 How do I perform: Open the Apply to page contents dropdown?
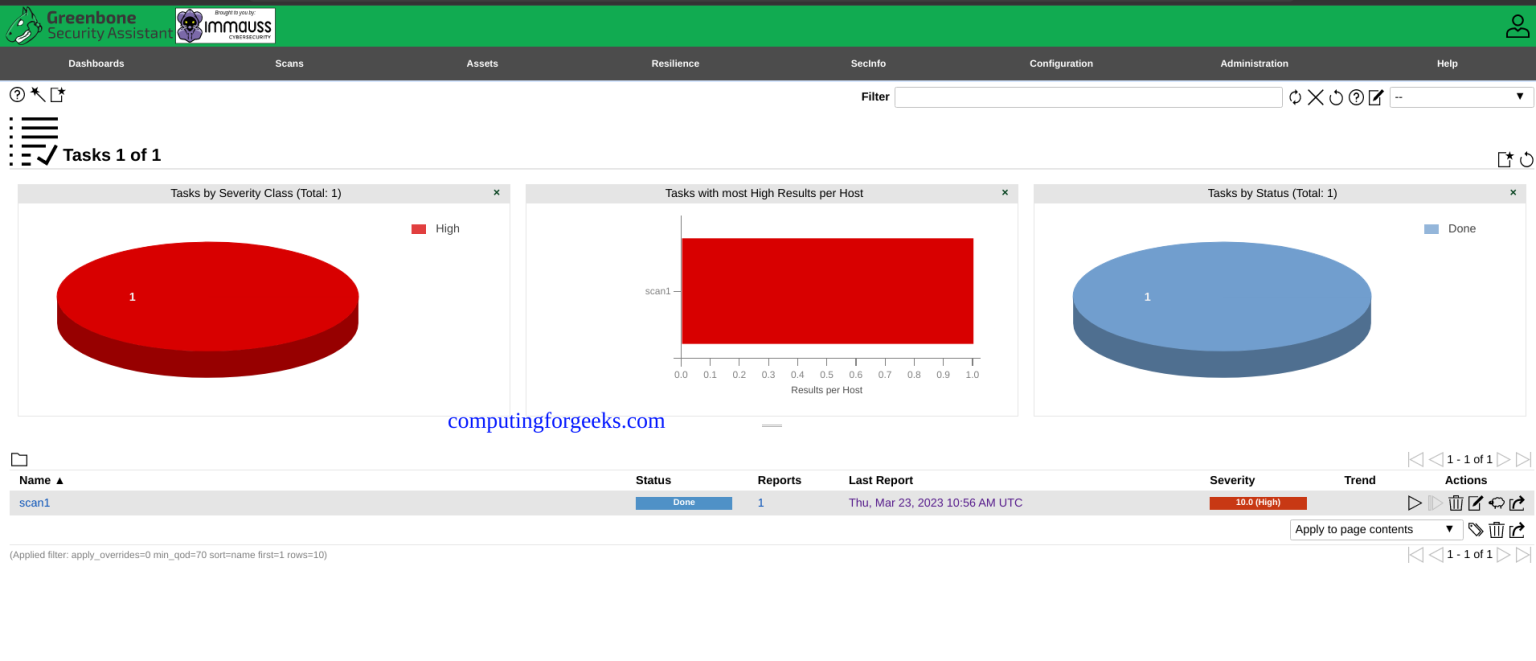(1375, 529)
